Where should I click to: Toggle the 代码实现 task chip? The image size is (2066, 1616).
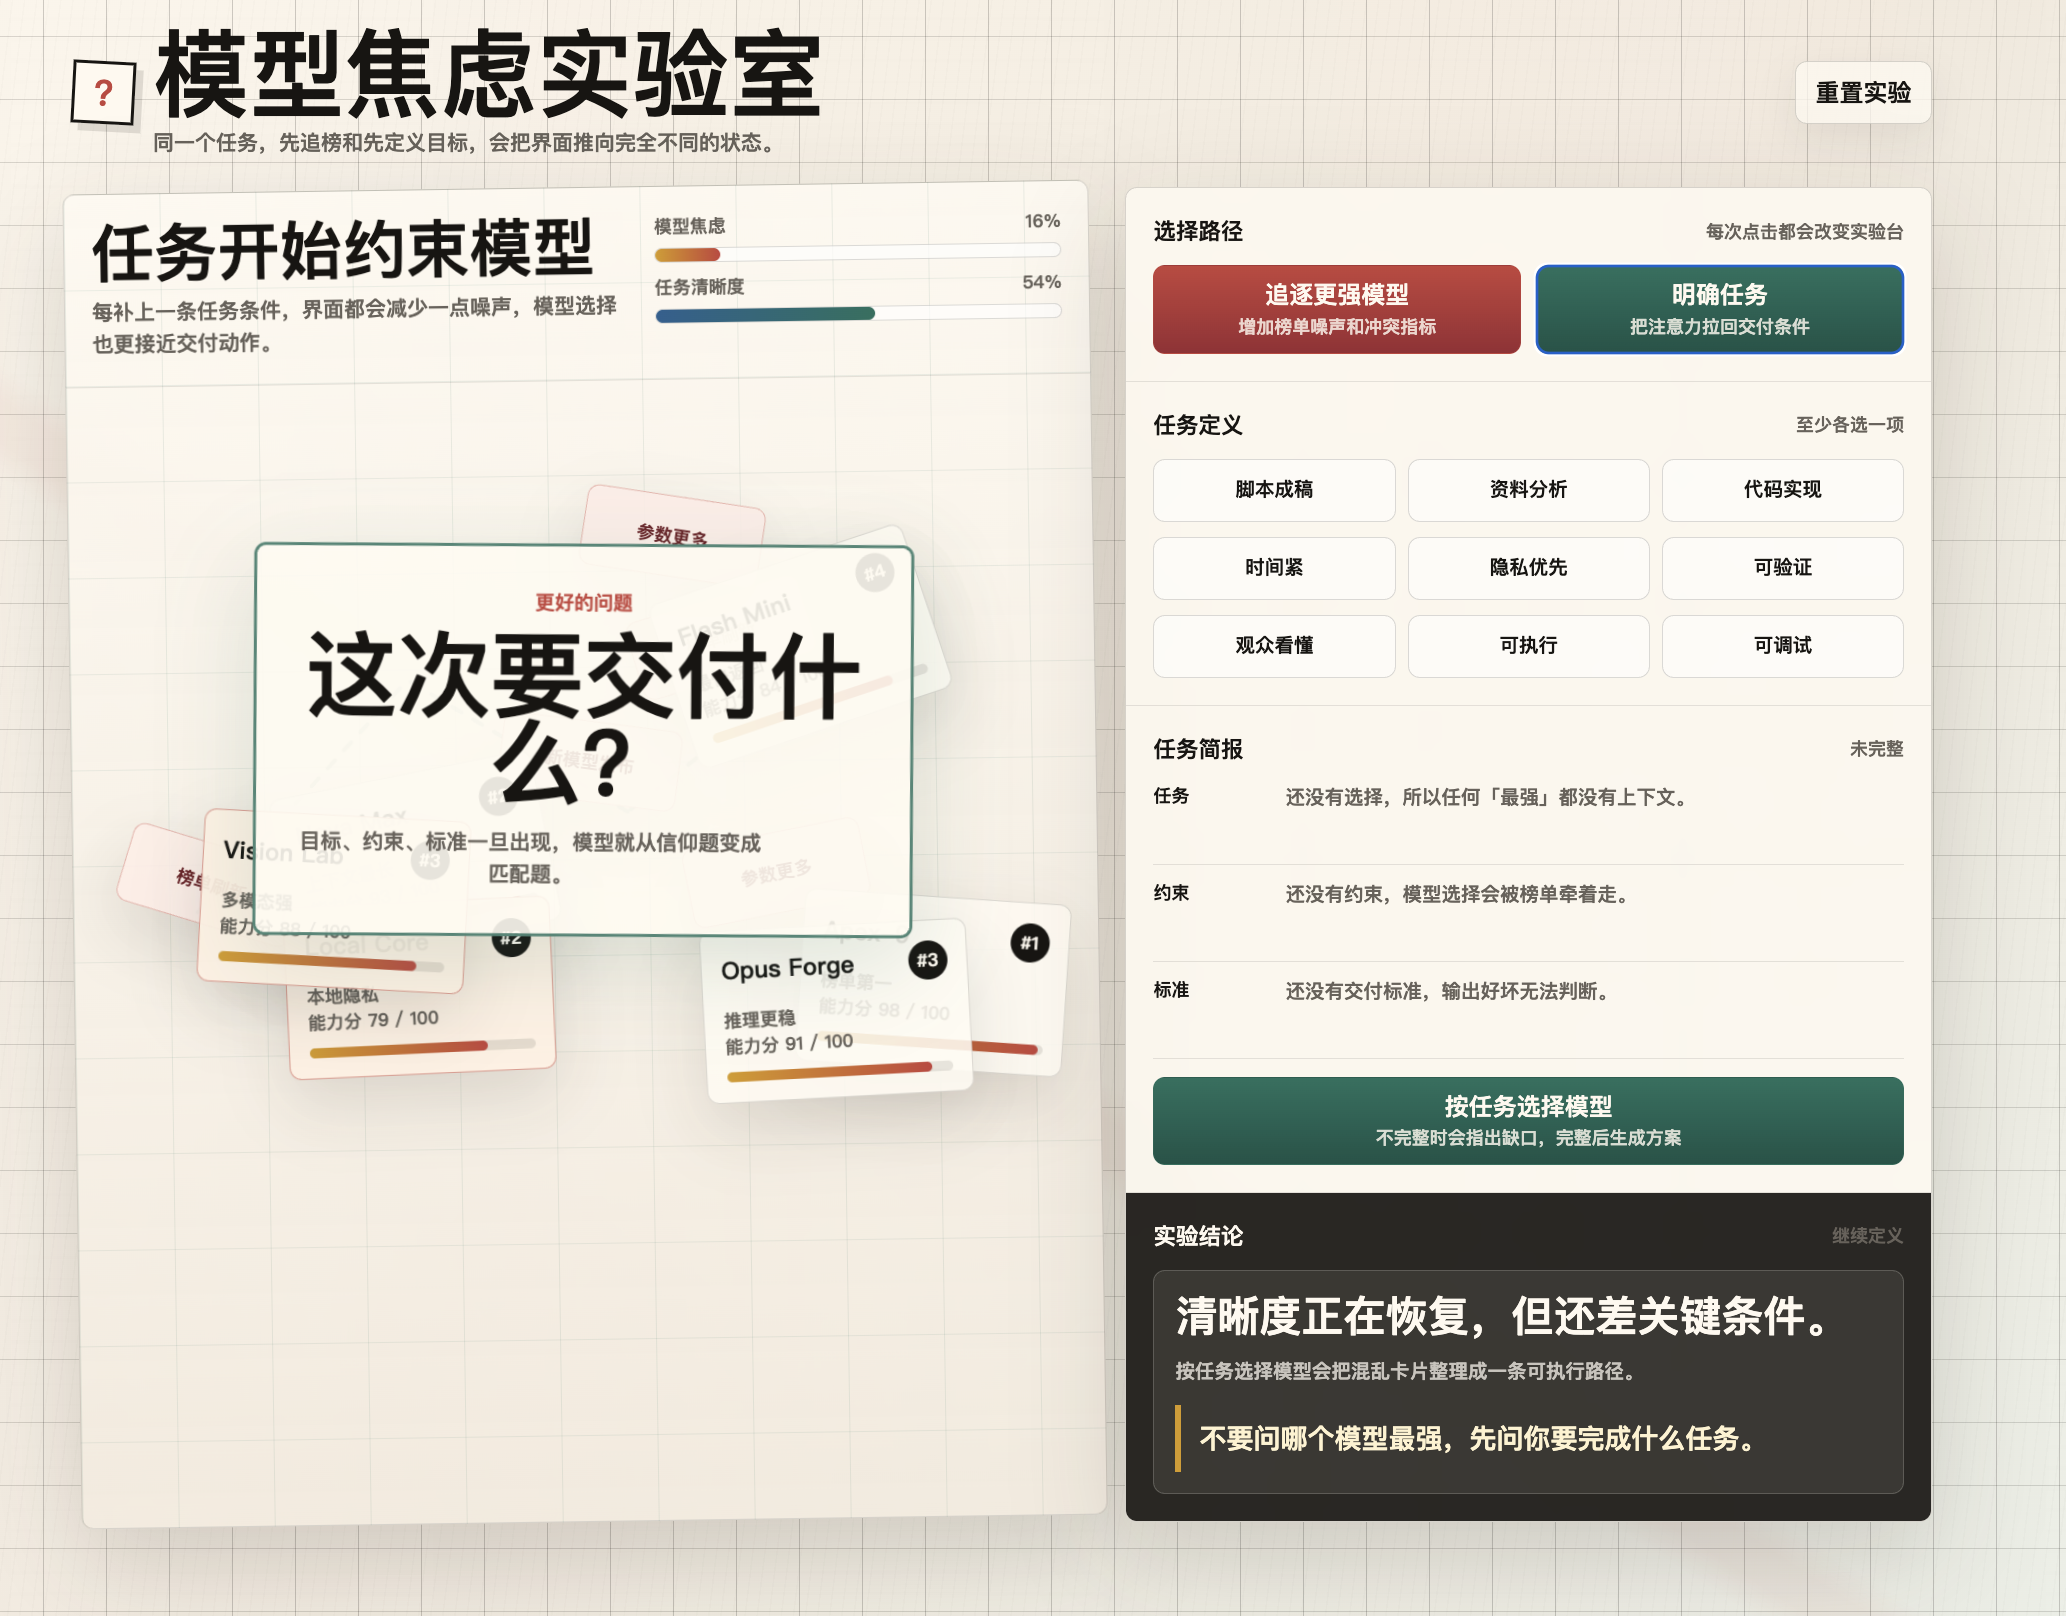1782,490
